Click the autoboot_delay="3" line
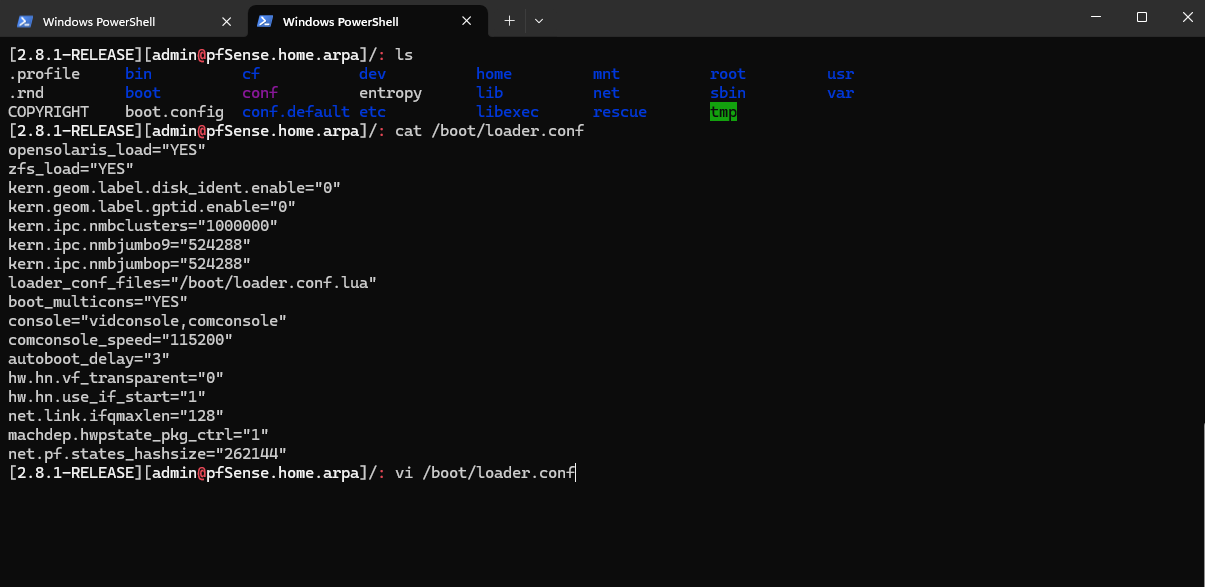This screenshot has width=1205, height=587. [89, 358]
